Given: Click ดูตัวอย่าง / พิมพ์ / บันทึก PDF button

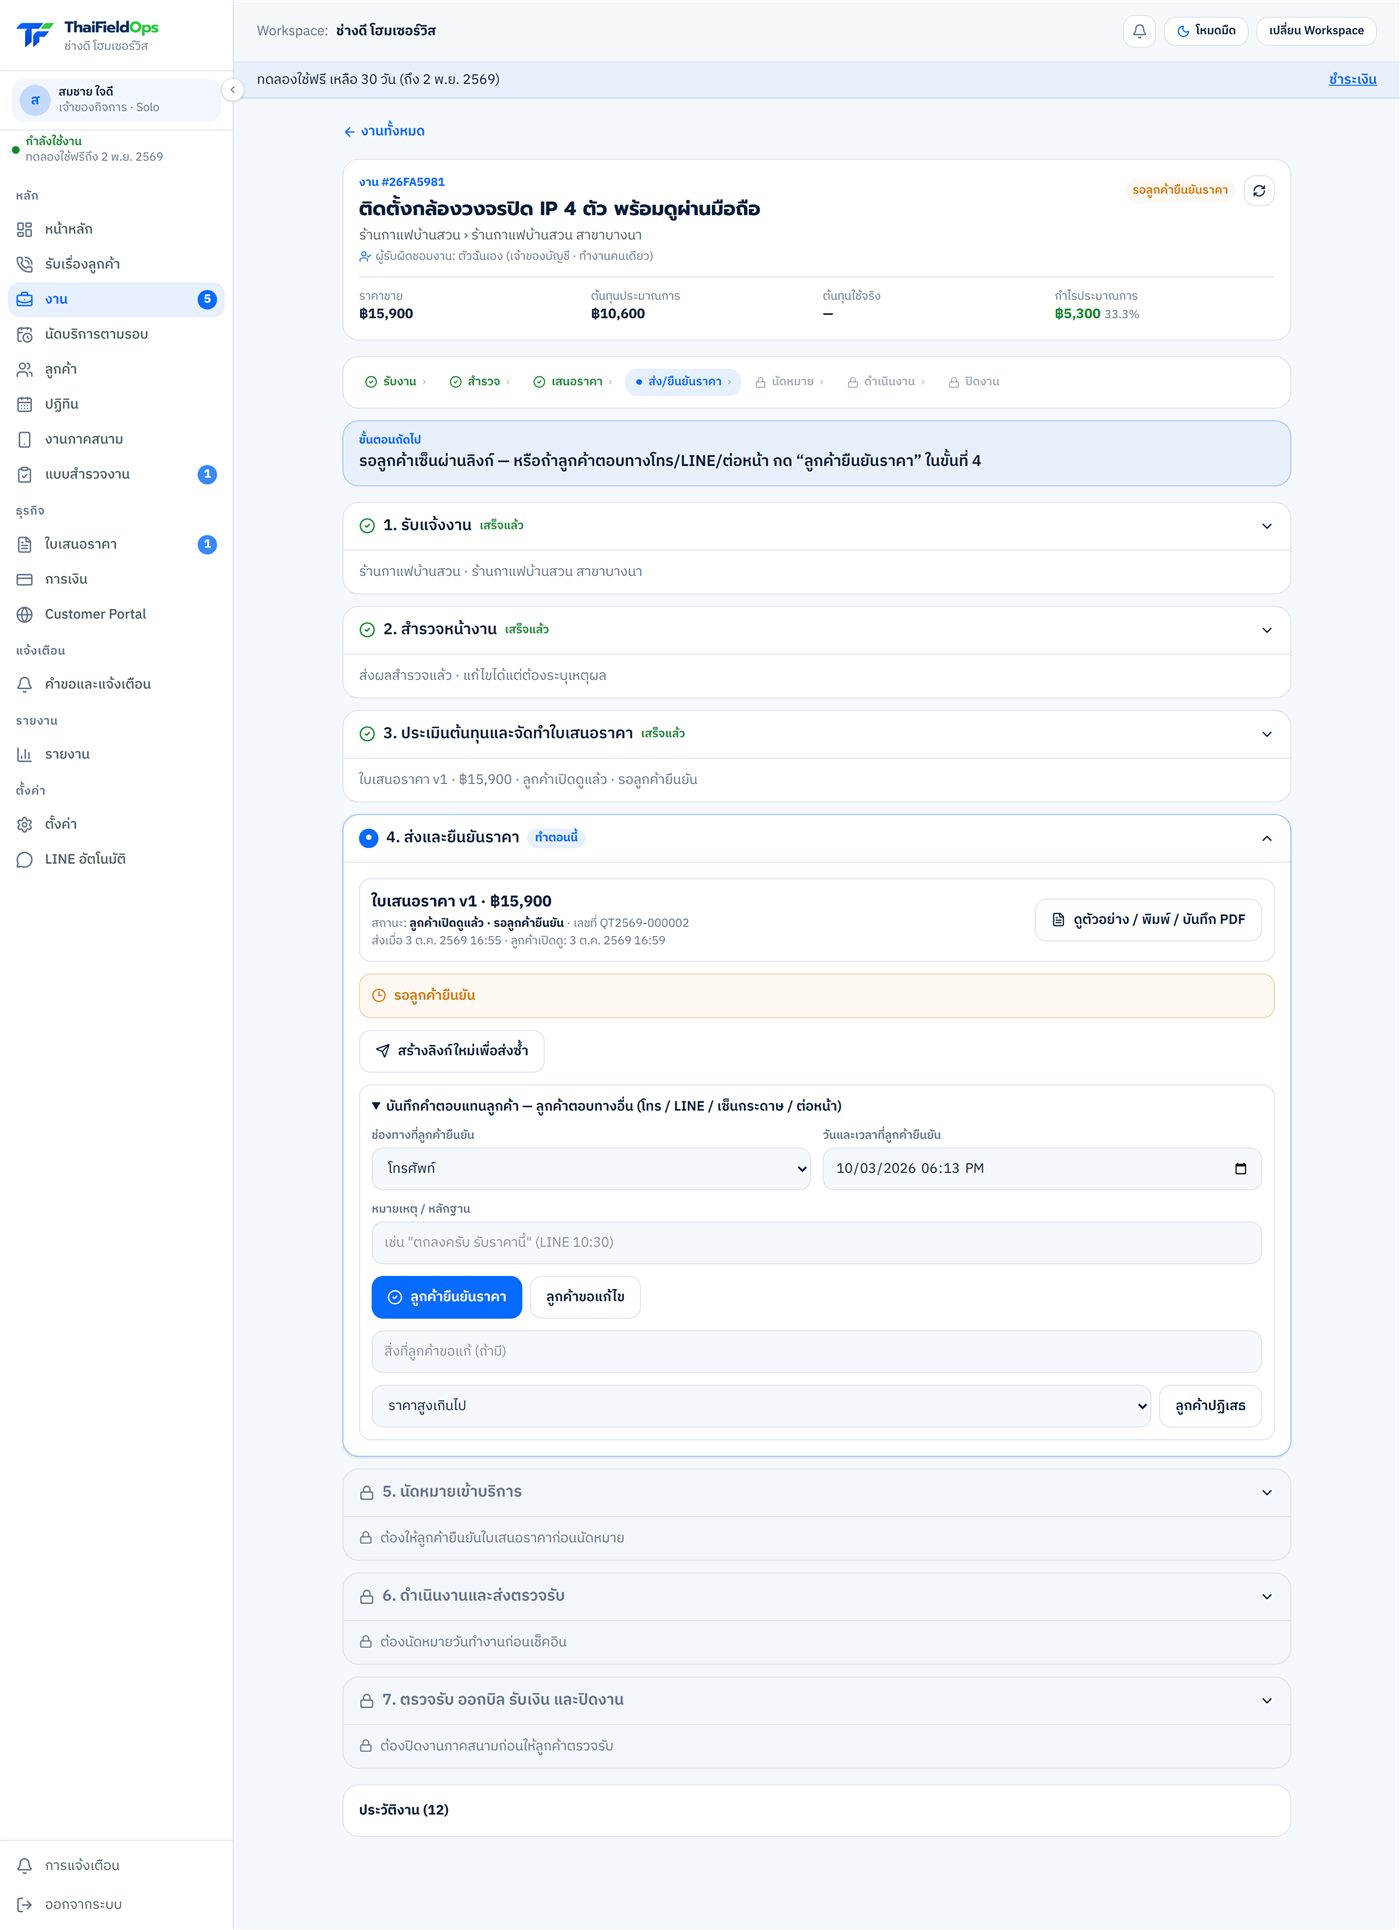Looking at the screenshot, I should click(1147, 920).
